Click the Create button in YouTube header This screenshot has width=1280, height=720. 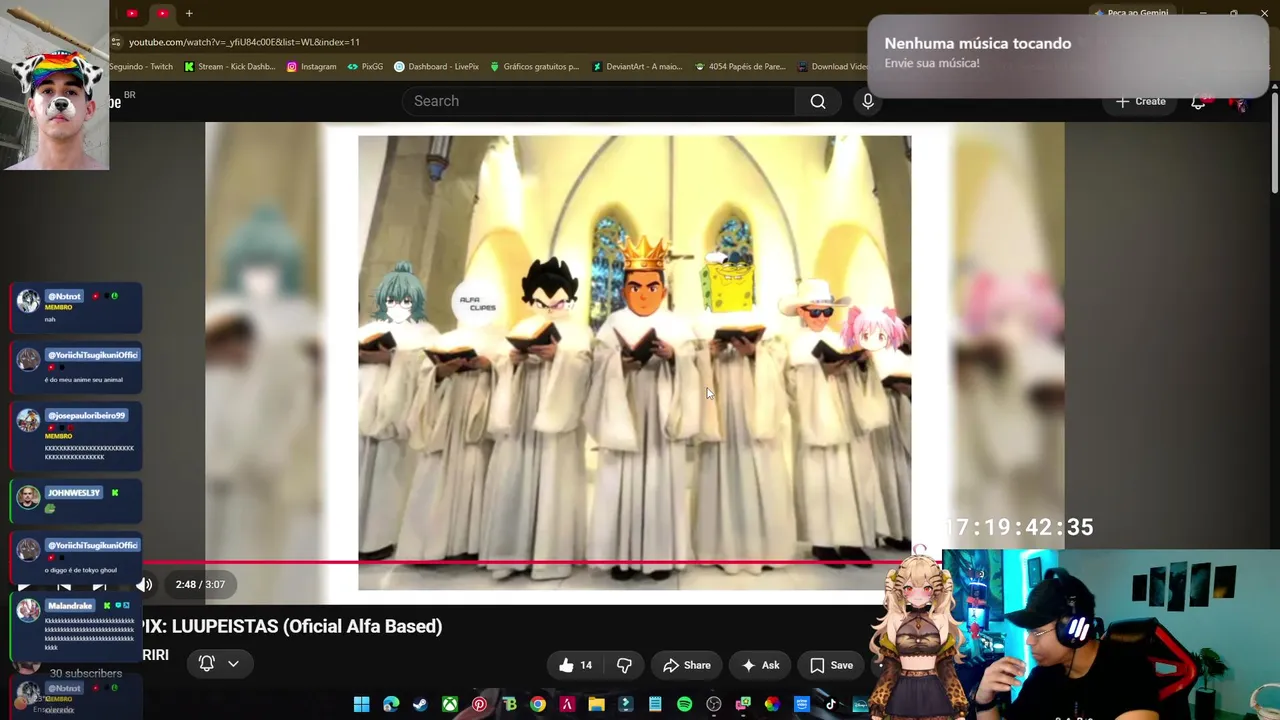(x=1141, y=101)
